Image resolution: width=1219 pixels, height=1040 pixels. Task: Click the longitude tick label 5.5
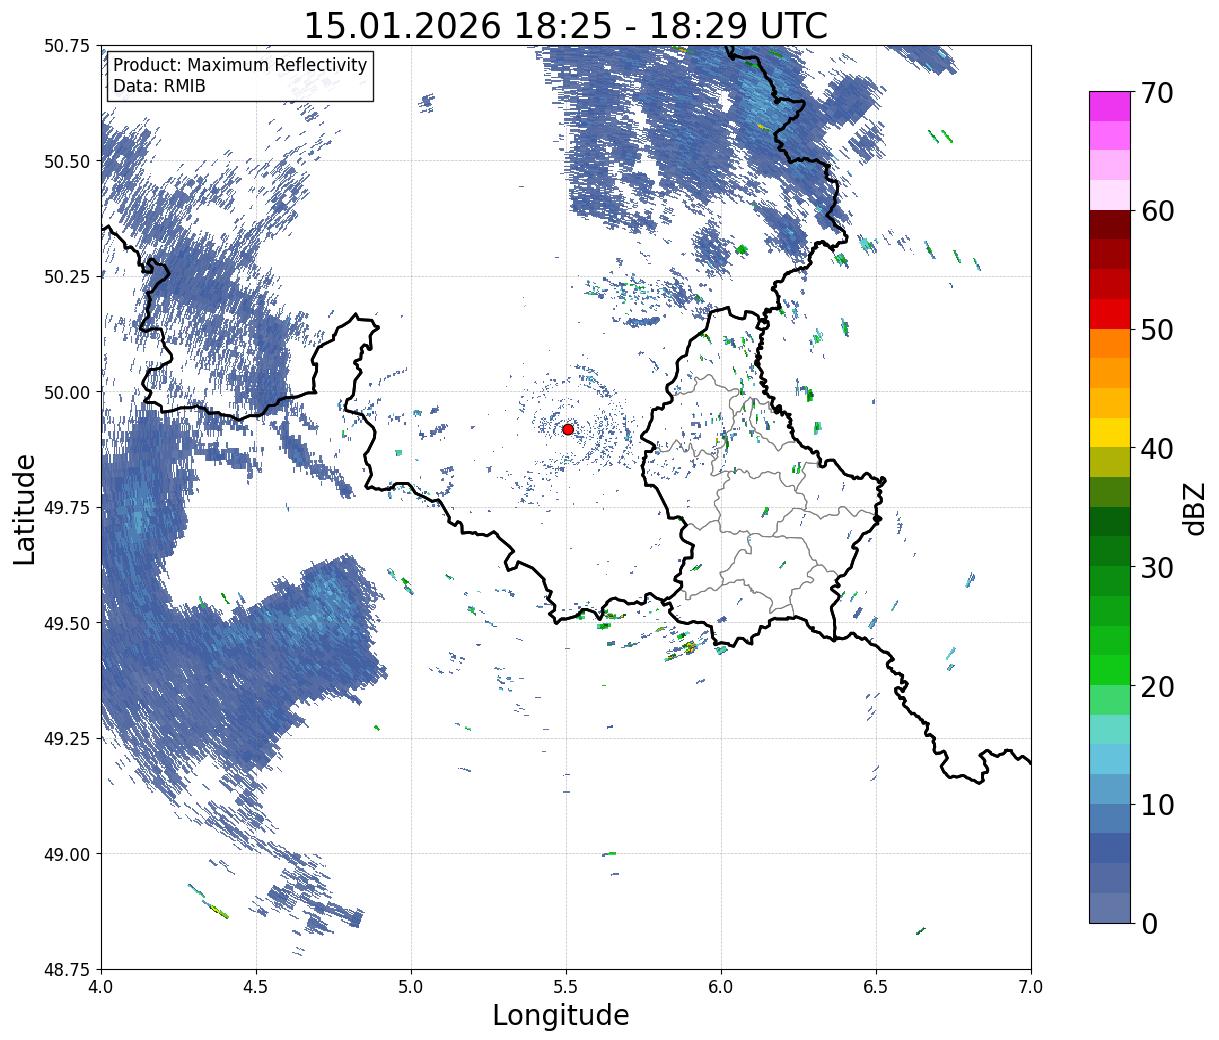tap(566, 987)
